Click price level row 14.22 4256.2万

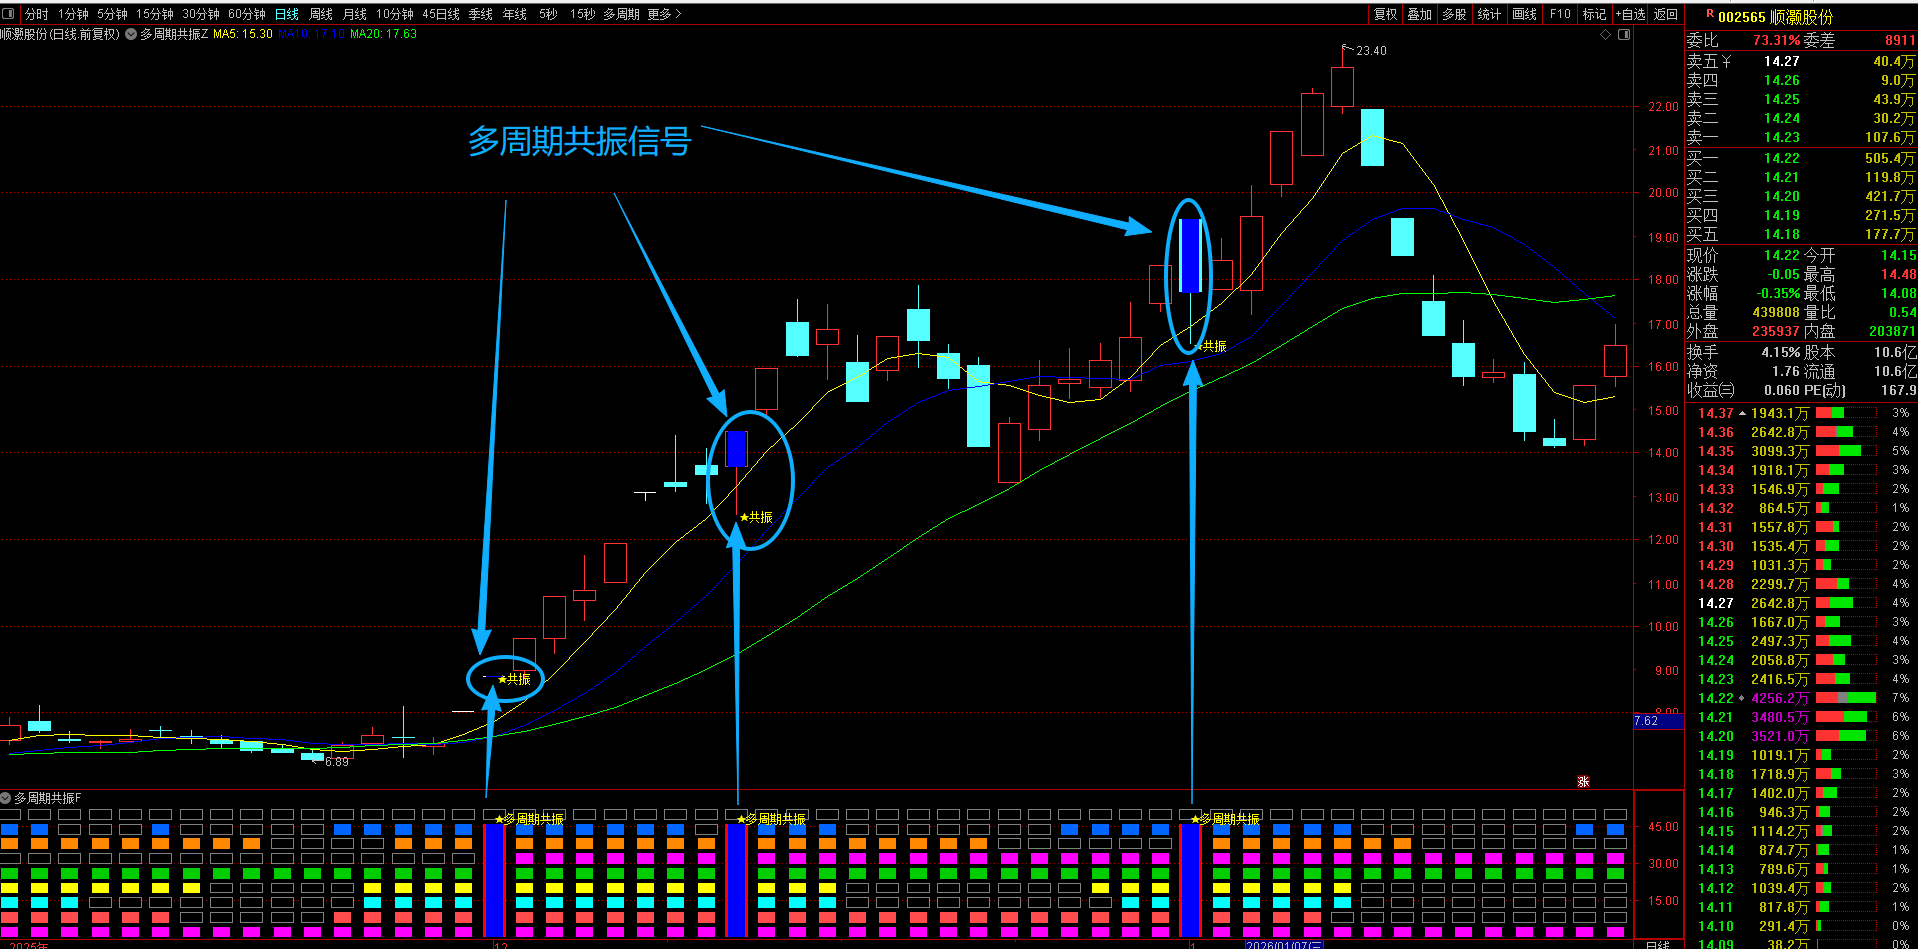(1801, 698)
